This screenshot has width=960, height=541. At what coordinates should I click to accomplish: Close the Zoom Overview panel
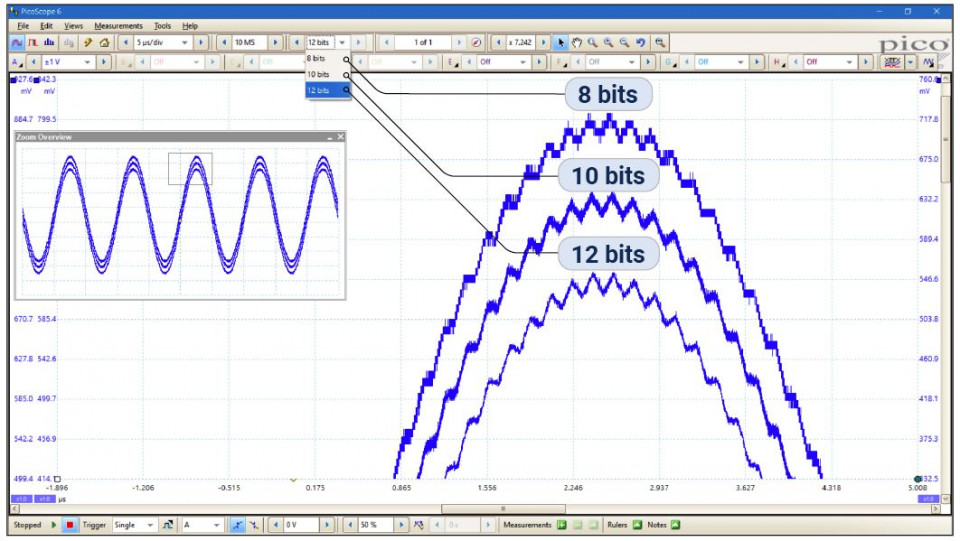tap(340, 137)
